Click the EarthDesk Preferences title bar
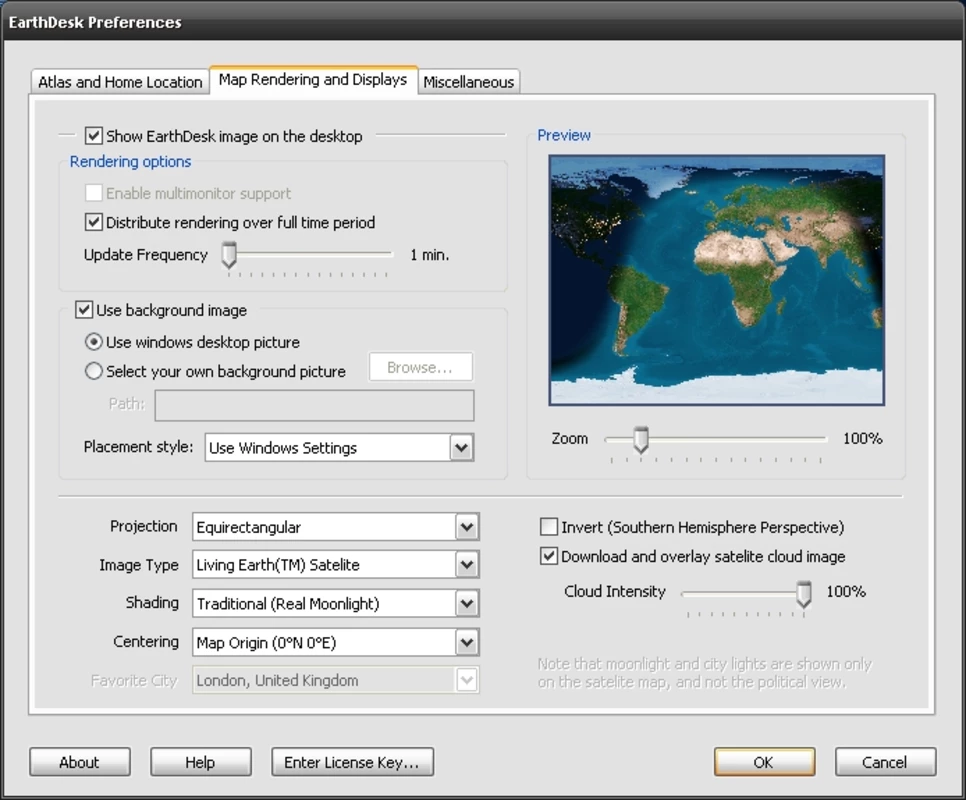Screen dimensions: 966x800 pyautogui.click(x=483, y=22)
